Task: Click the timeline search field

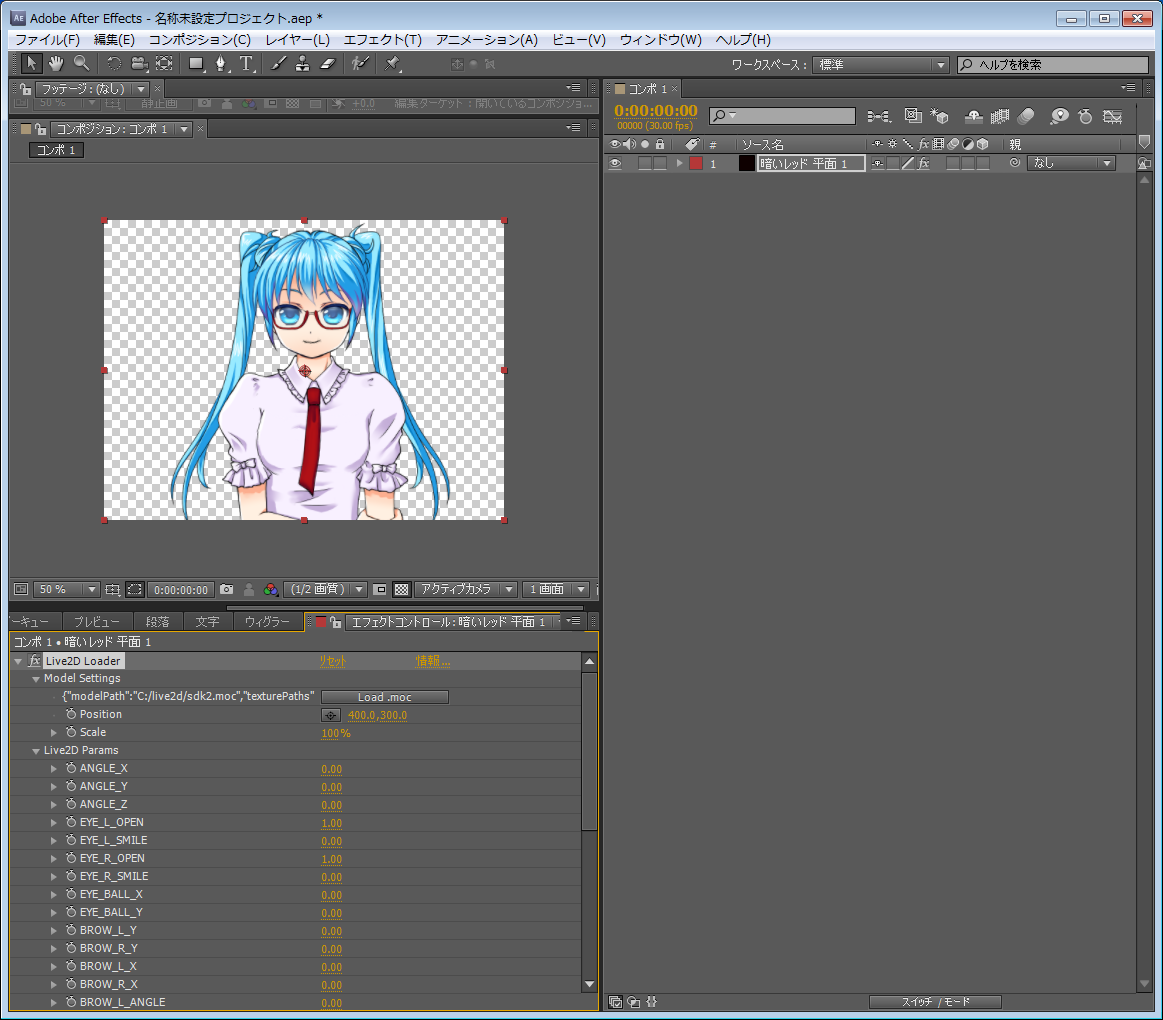Action: point(783,116)
